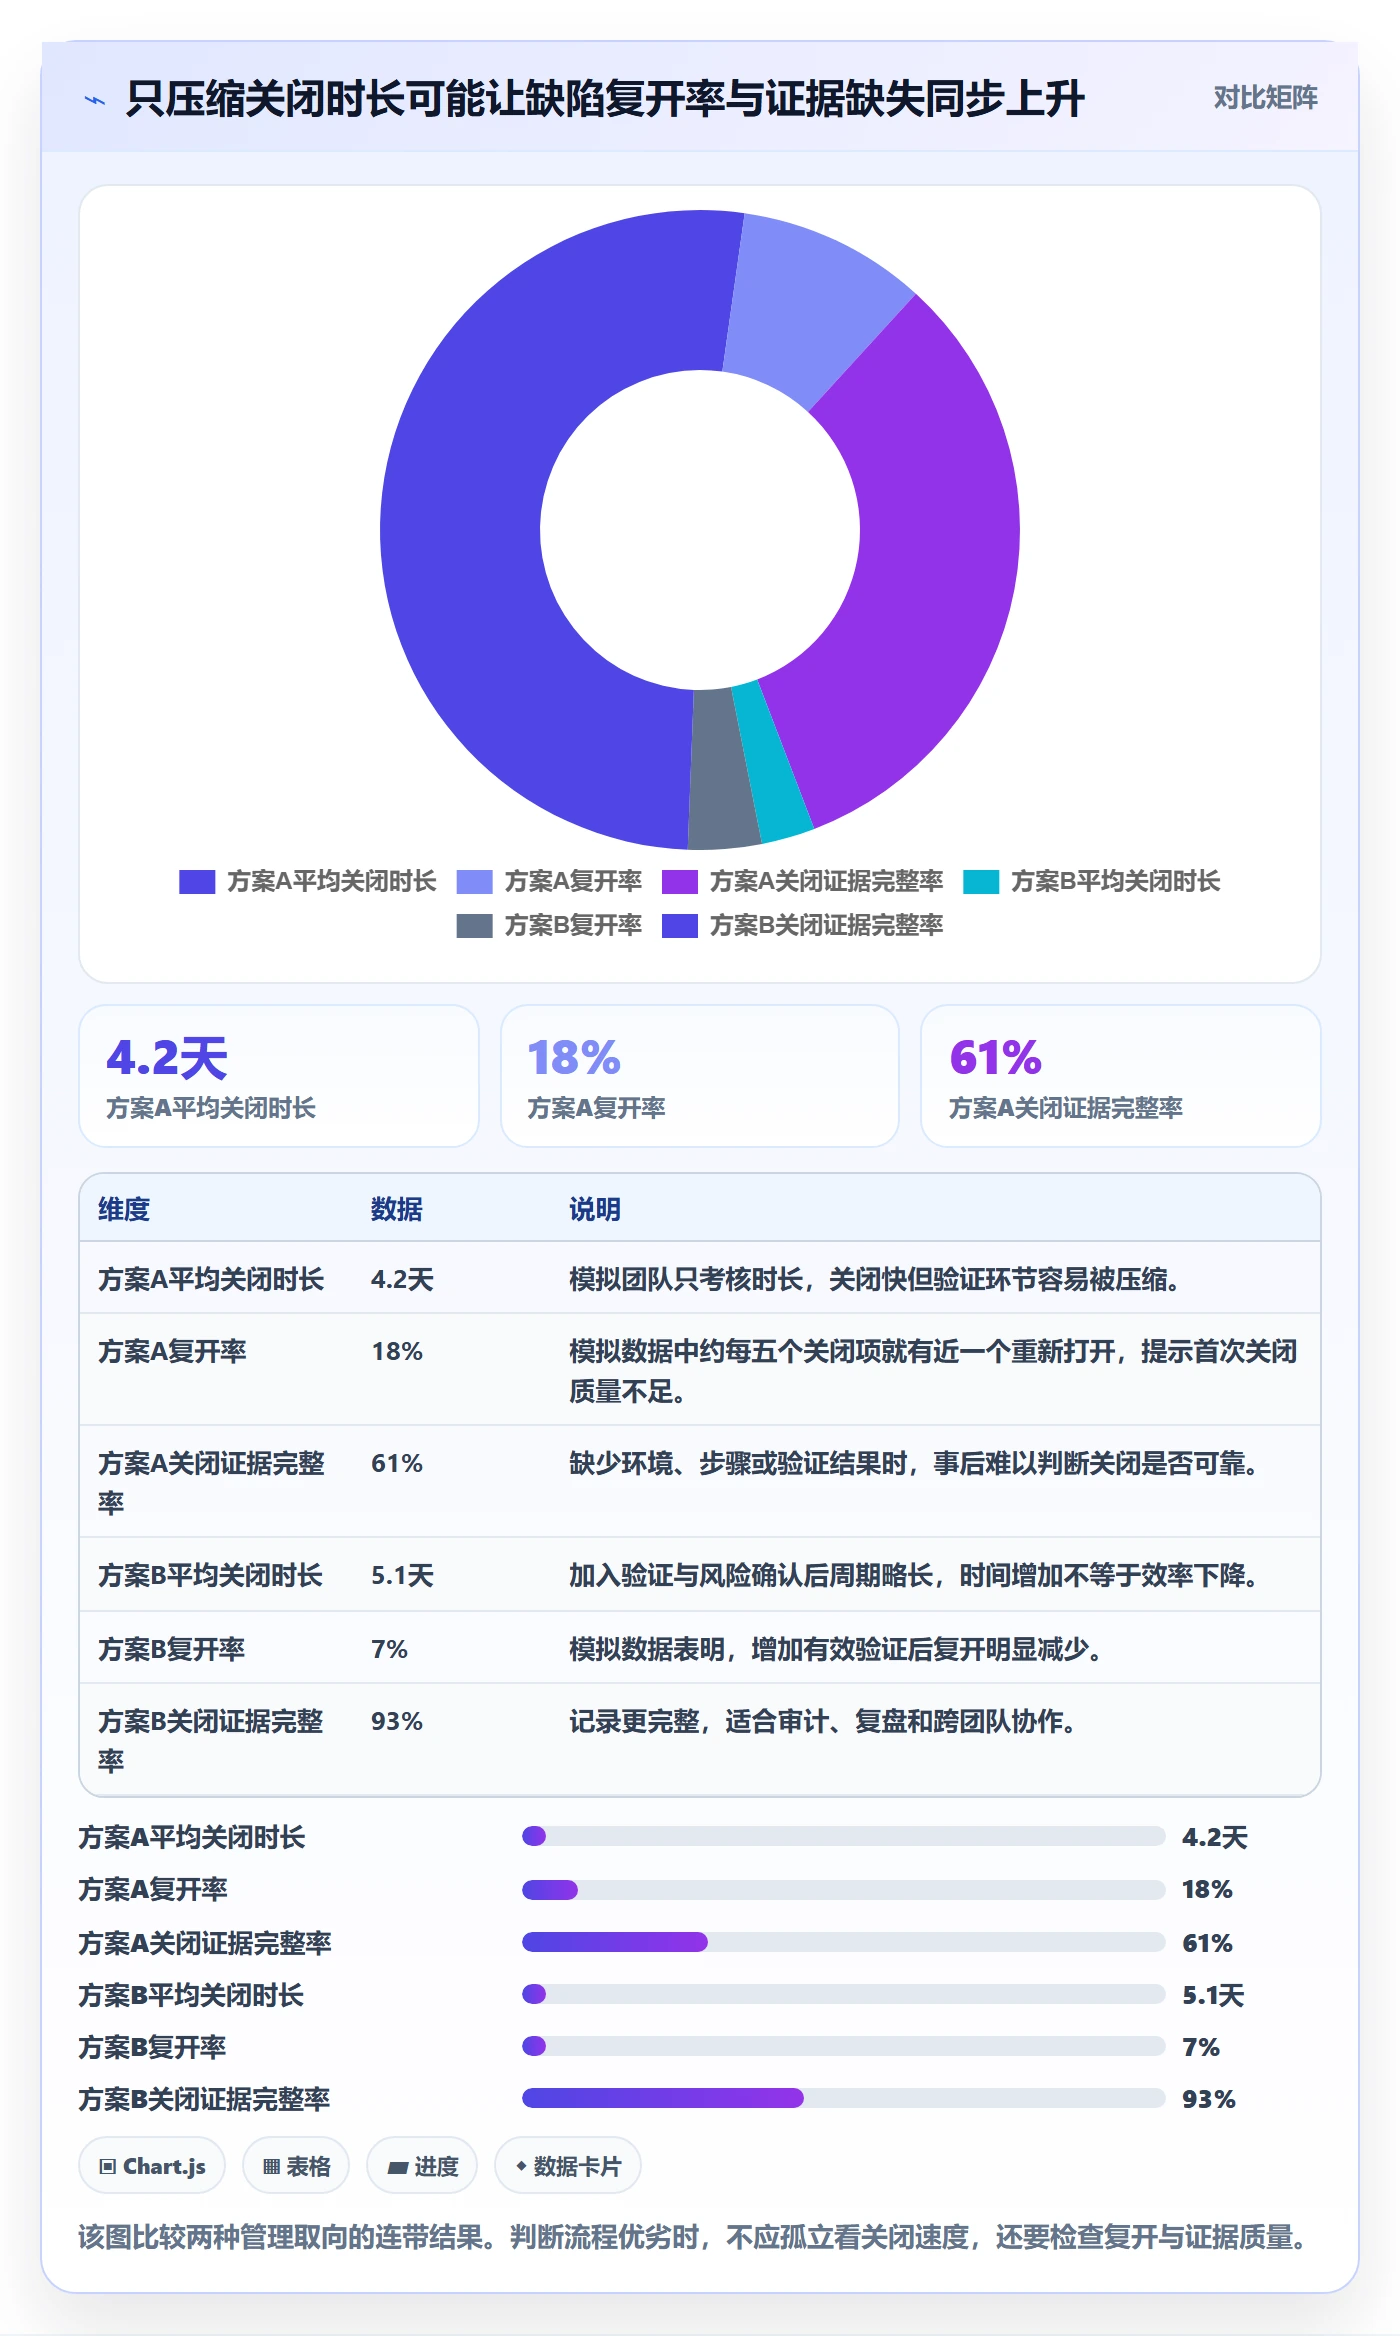Click the 方案A复开率 progress bar
Image resolution: width=1400 pixels, height=2336 pixels.
pos(843,1890)
